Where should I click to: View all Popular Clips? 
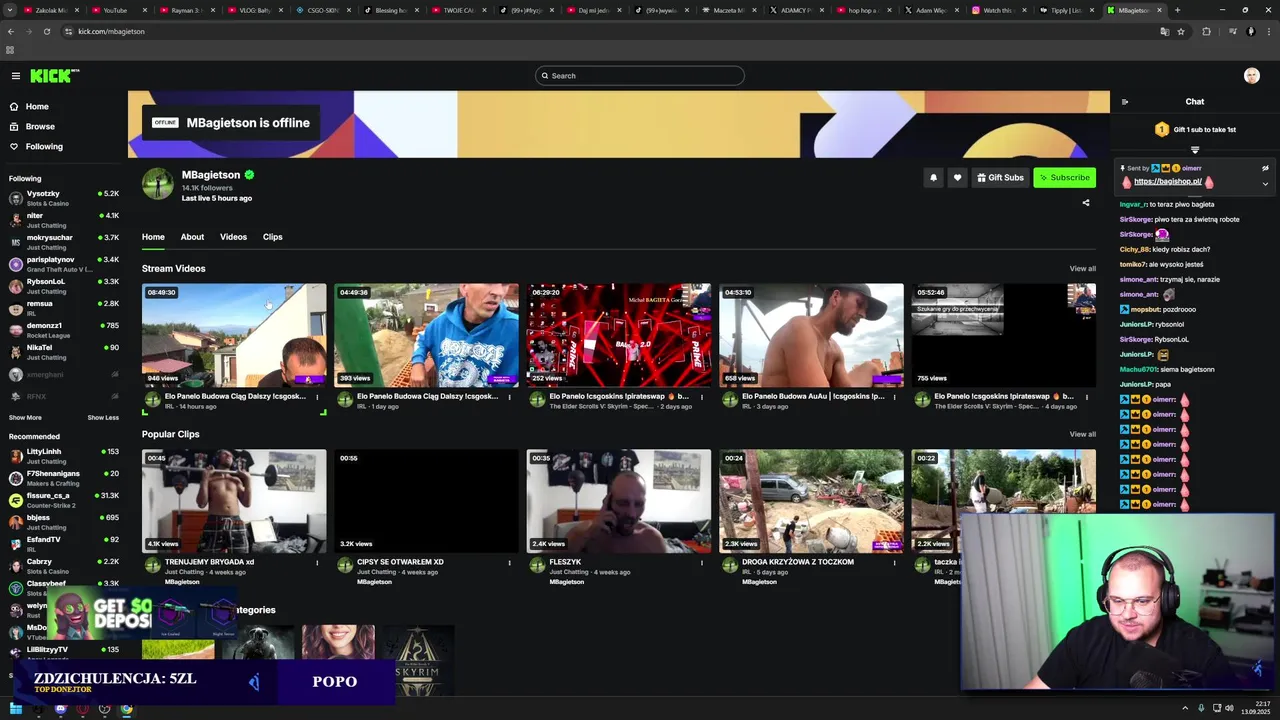click(x=1082, y=434)
